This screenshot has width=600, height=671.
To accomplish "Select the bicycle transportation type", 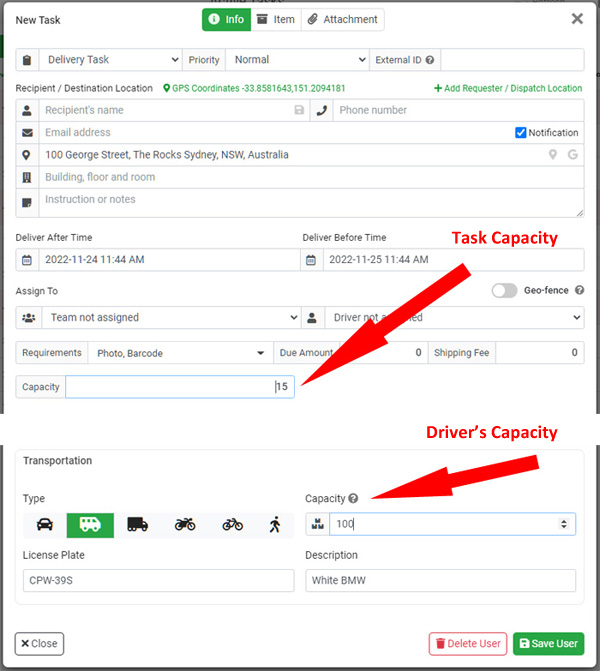I will (x=232, y=525).
